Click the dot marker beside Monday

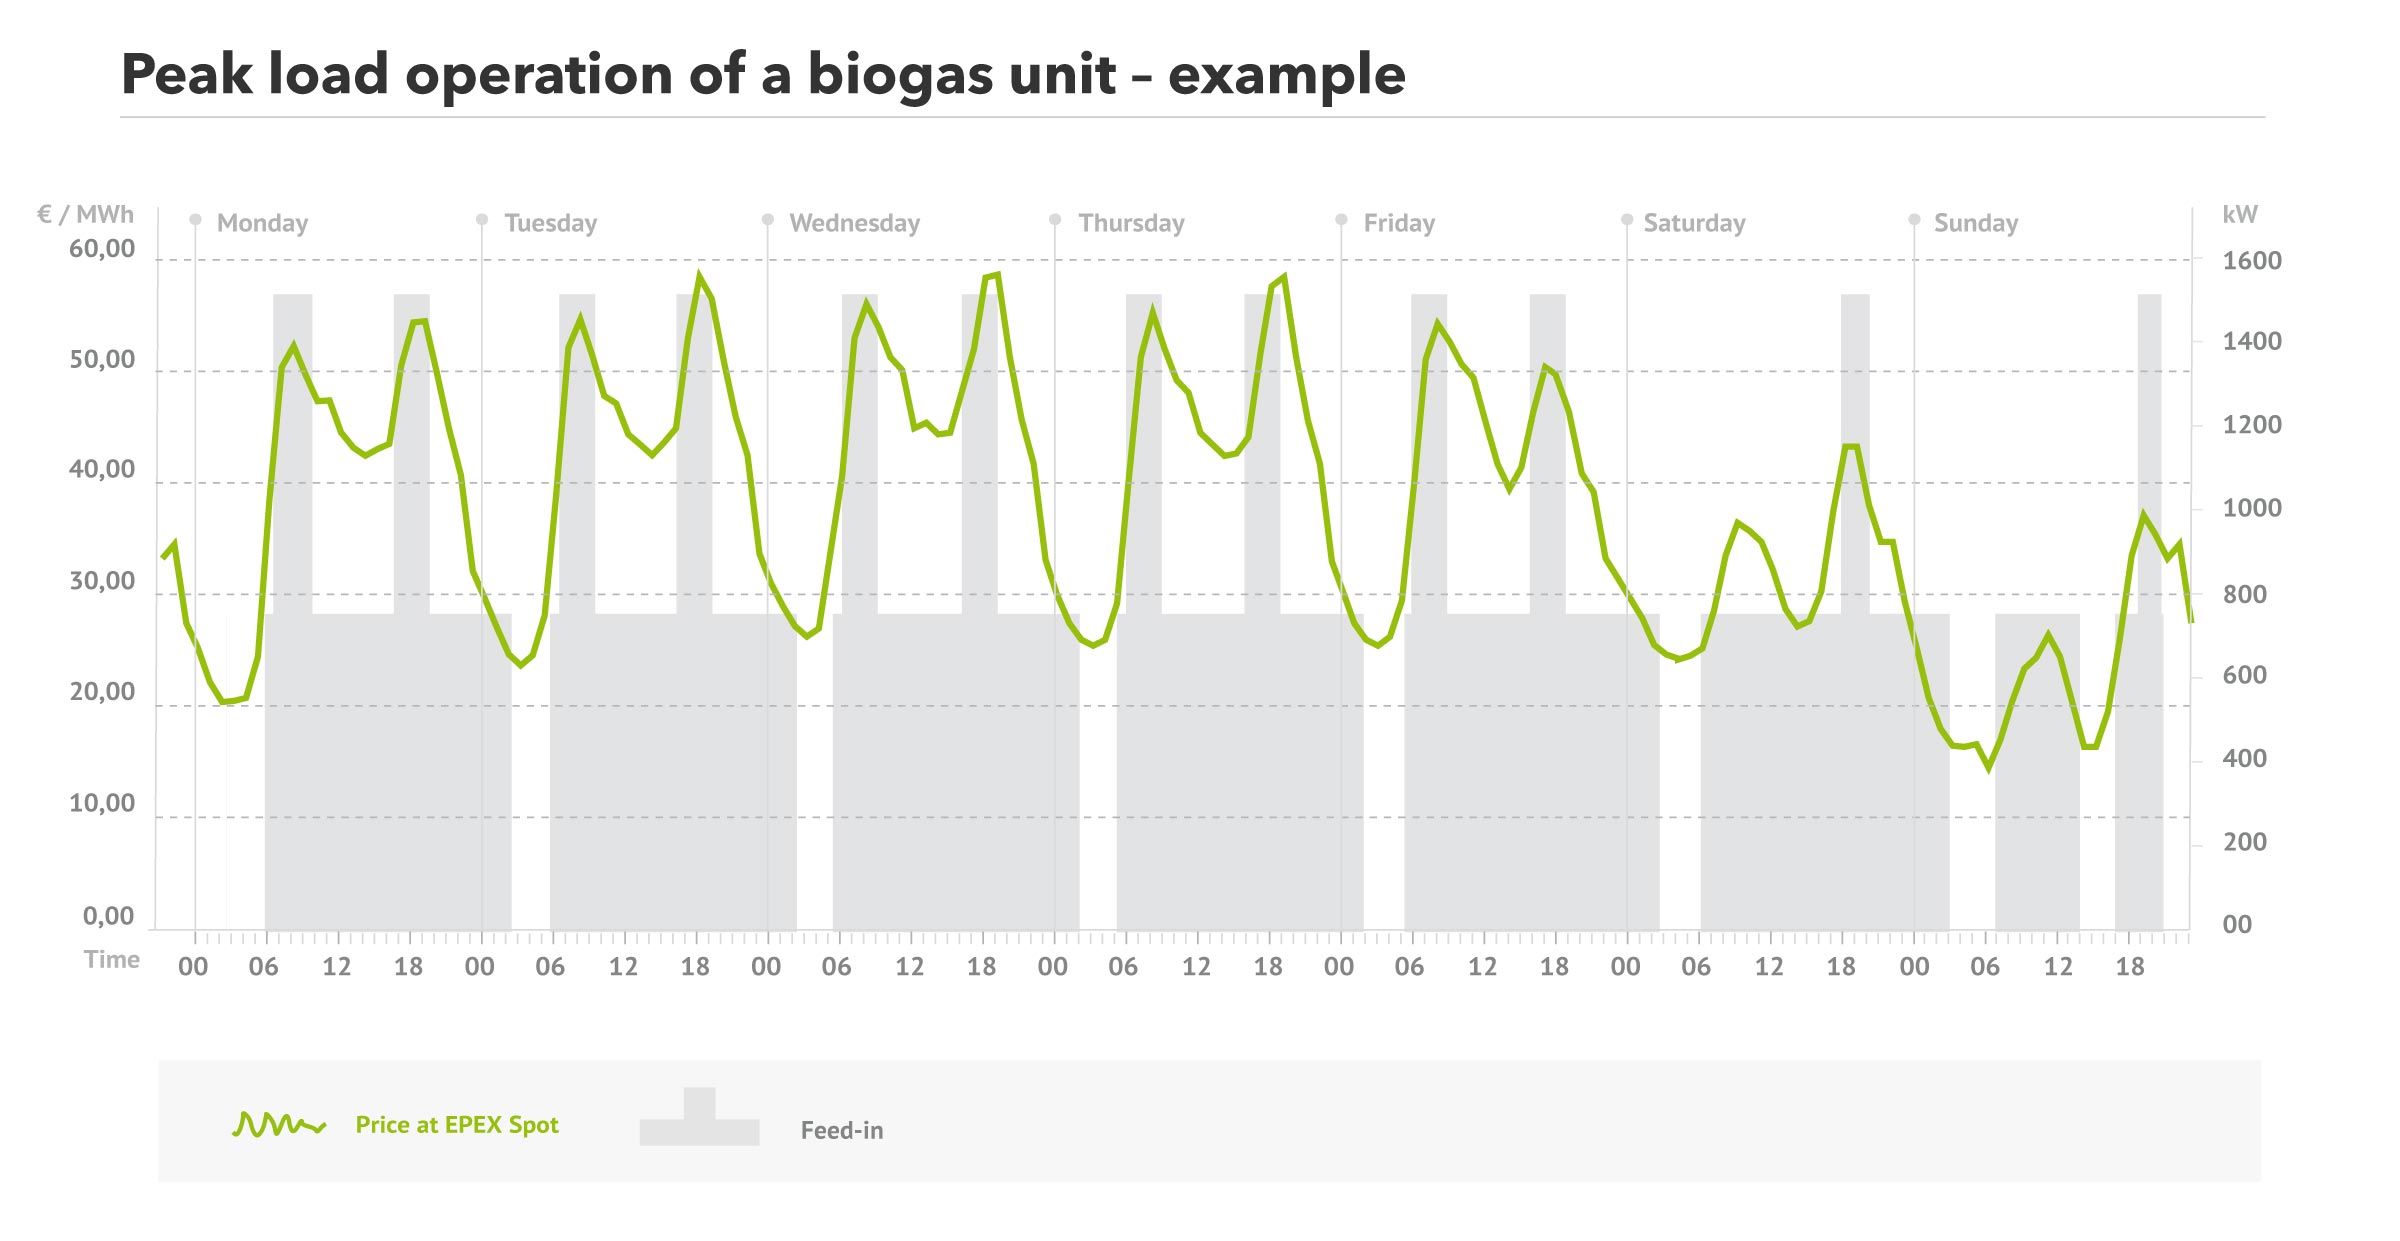[x=196, y=219]
